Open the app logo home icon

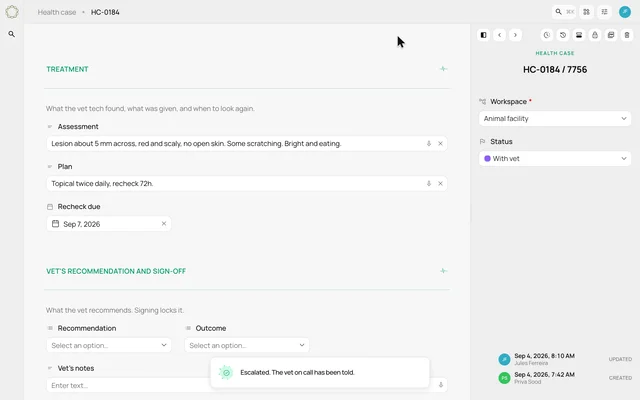[x=12, y=12]
